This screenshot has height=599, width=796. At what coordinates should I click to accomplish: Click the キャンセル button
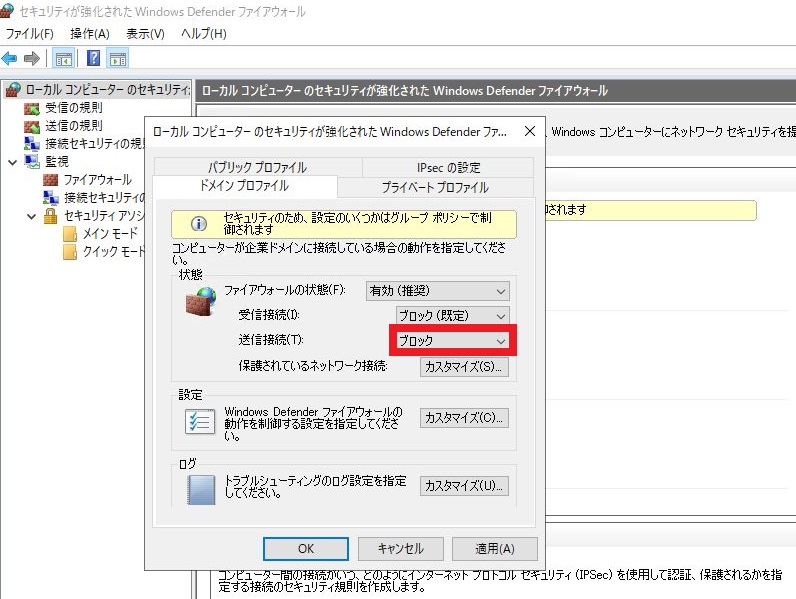click(x=401, y=549)
